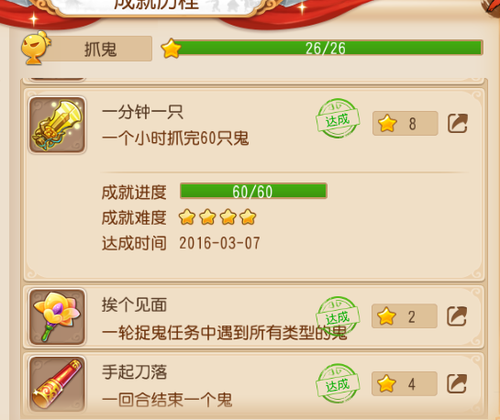Screen dimensions: 500x420
Task: Click the golden trophy mascot icon
Action: (x=36, y=47)
